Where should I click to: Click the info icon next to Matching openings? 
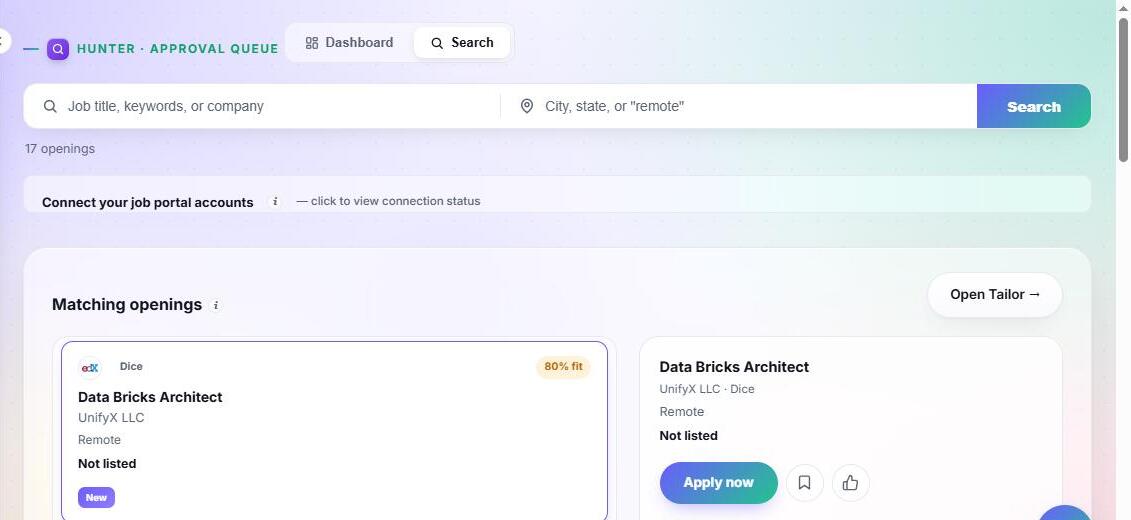click(215, 305)
